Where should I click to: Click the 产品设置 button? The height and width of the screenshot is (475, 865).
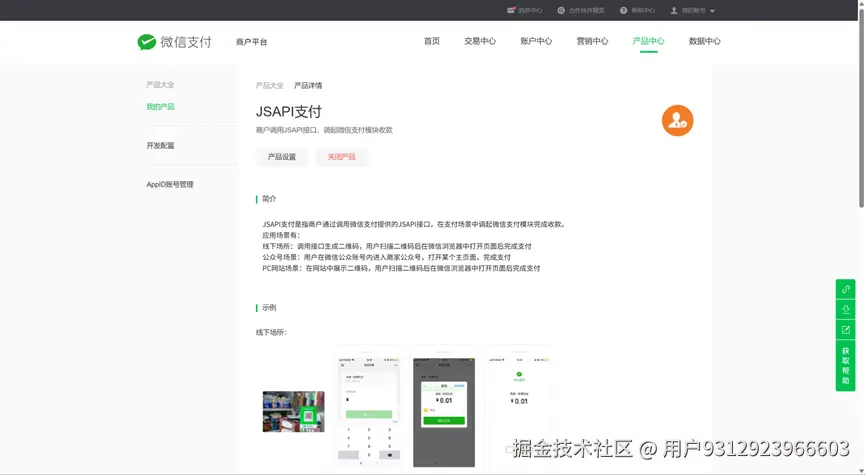tap(281, 157)
